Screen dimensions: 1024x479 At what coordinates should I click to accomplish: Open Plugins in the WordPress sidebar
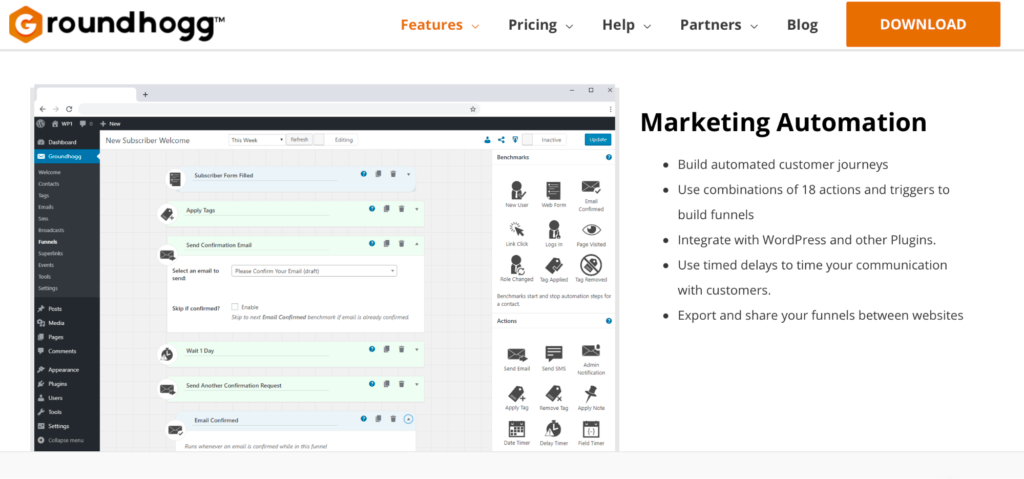click(x=52, y=384)
